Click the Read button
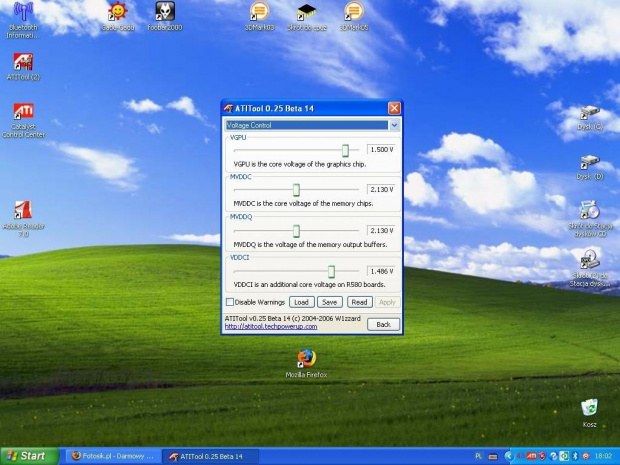This screenshot has width=620, height=465. click(x=359, y=302)
